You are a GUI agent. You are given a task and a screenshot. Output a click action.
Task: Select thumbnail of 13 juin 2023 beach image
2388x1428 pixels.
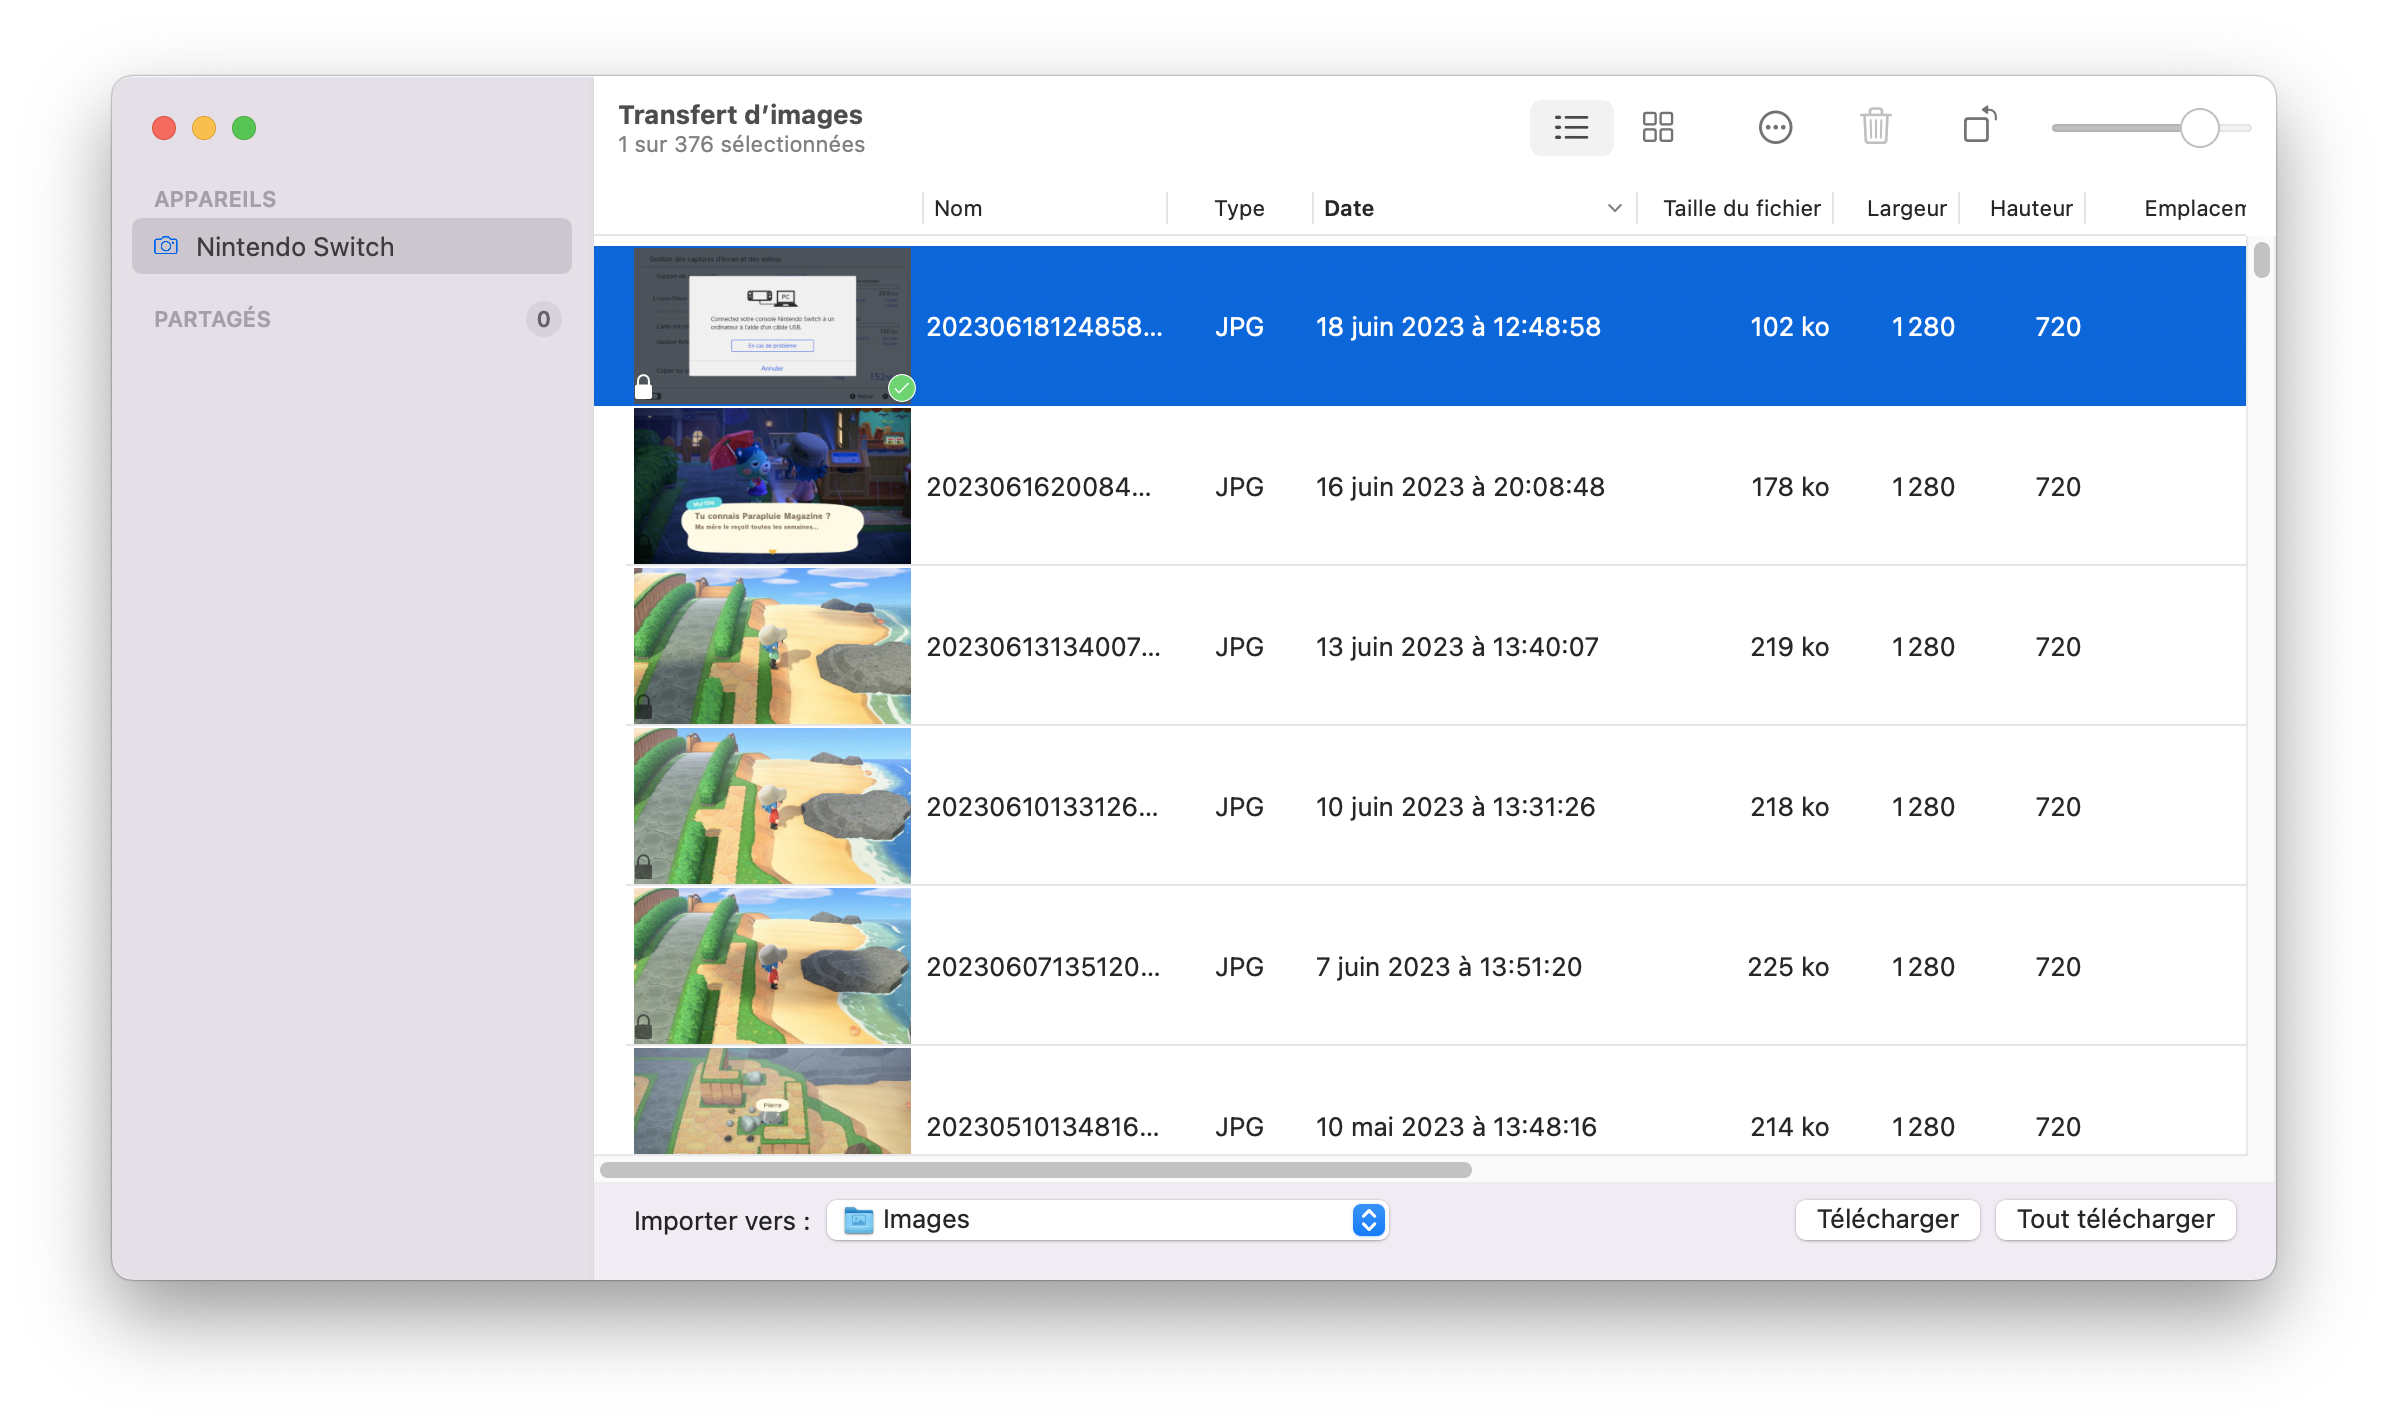(x=772, y=646)
